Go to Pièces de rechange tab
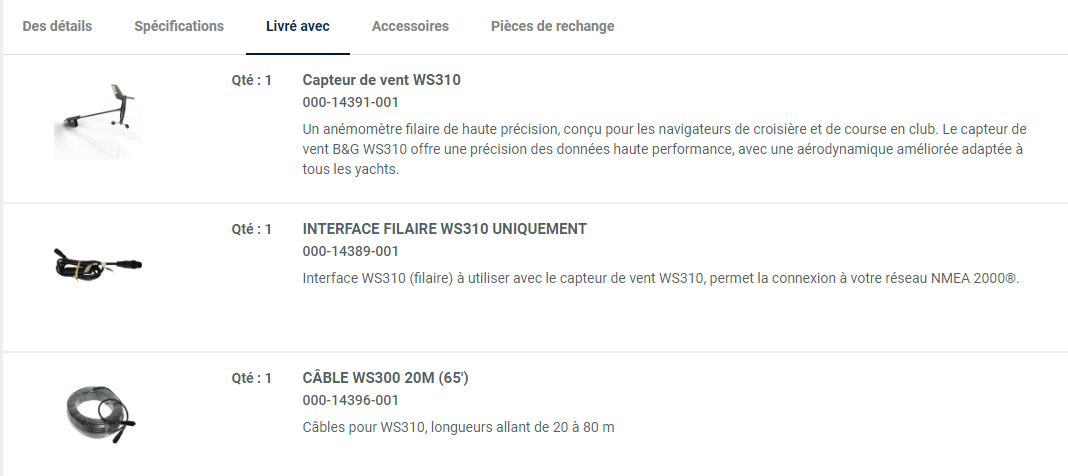This screenshot has height=476, width=1068. click(x=552, y=26)
